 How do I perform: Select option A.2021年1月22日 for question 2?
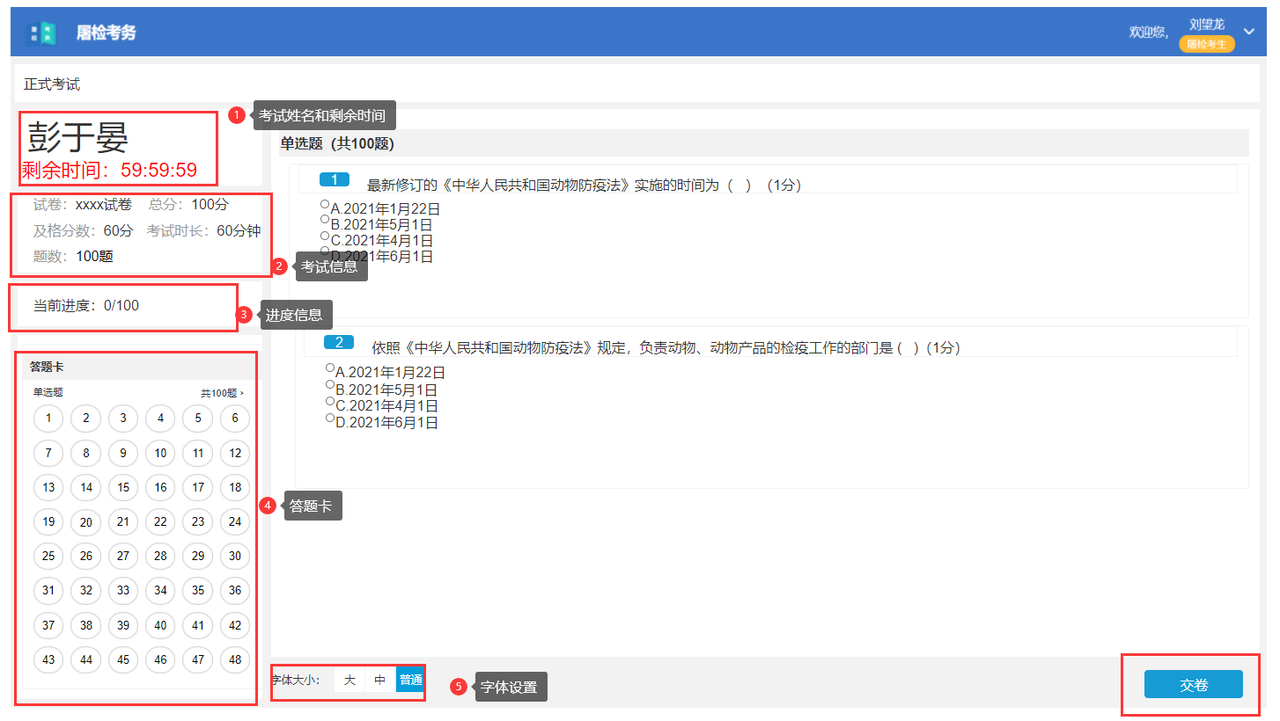(330, 368)
